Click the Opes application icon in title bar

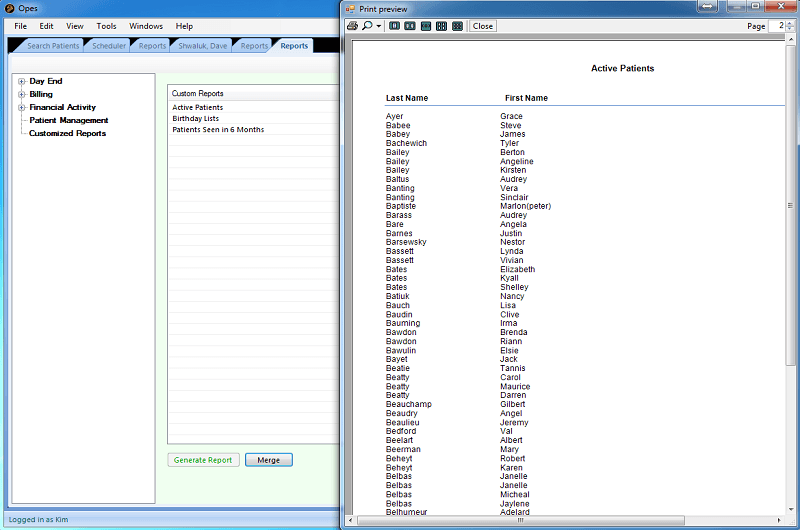pyautogui.click(x=8, y=8)
